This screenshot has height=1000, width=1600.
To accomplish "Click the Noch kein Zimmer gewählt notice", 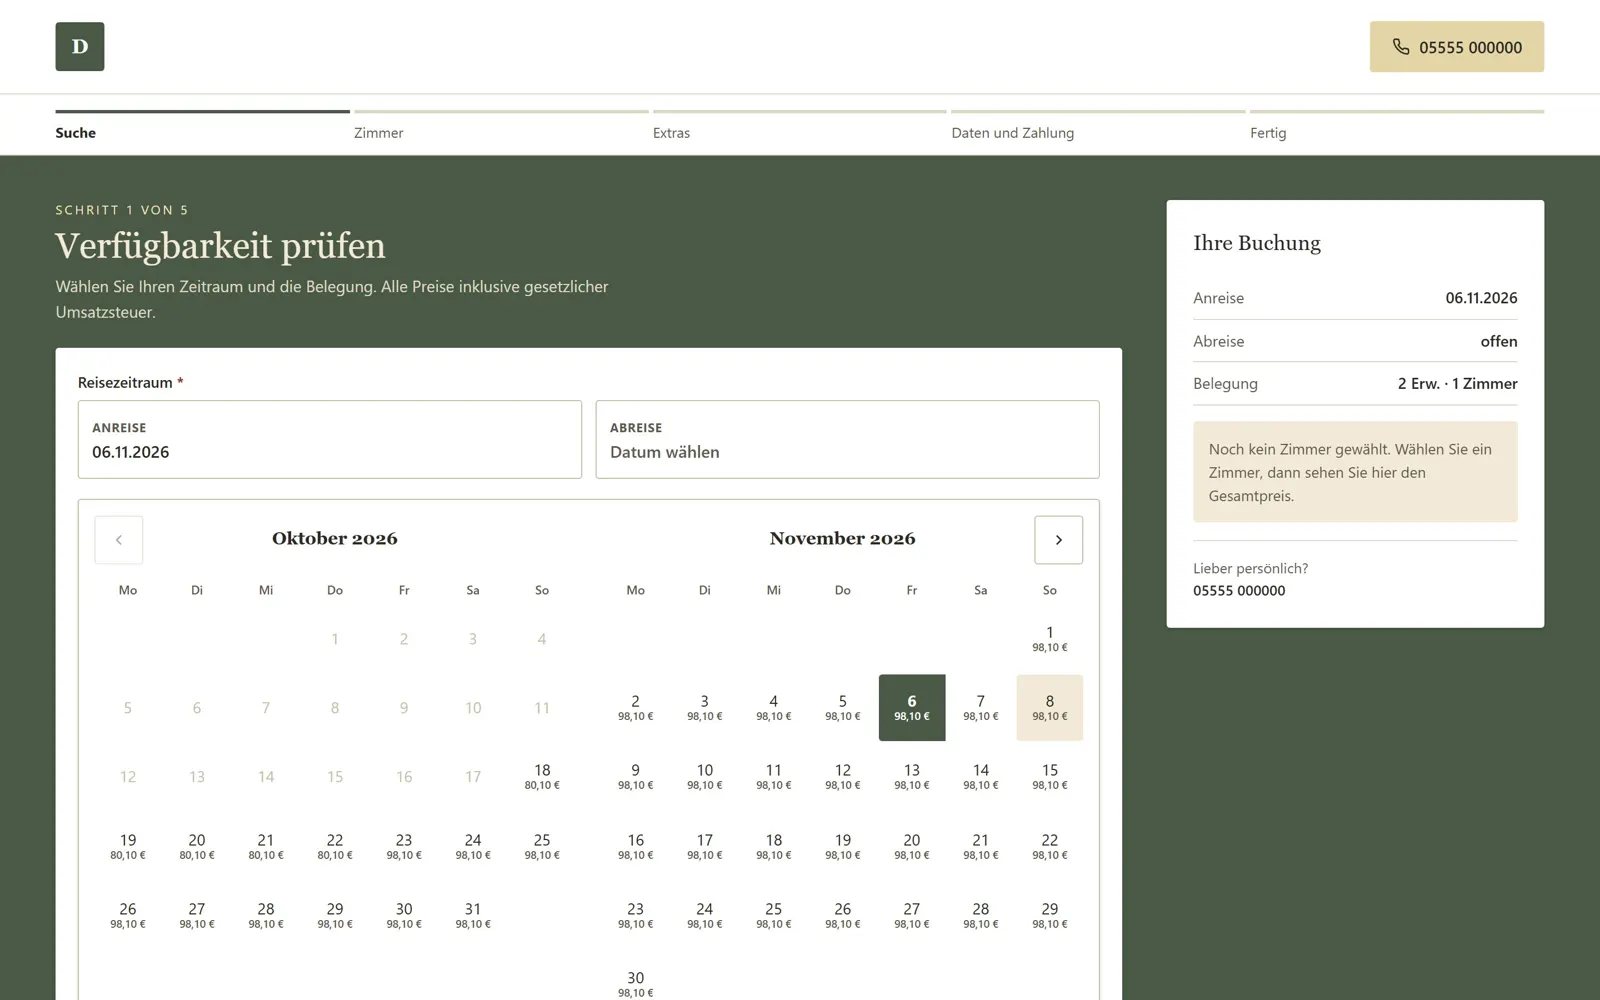I will (1355, 472).
